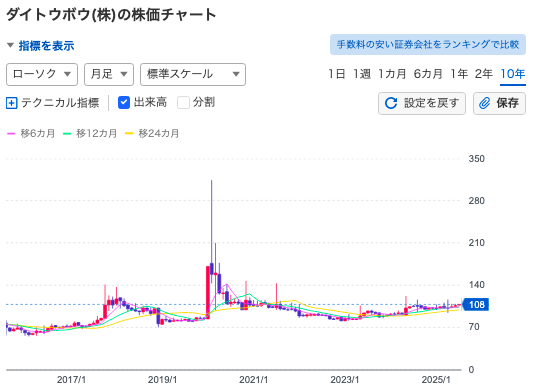Click the 移24カ月 legend label
The image size is (533, 392).
(158, 134)
